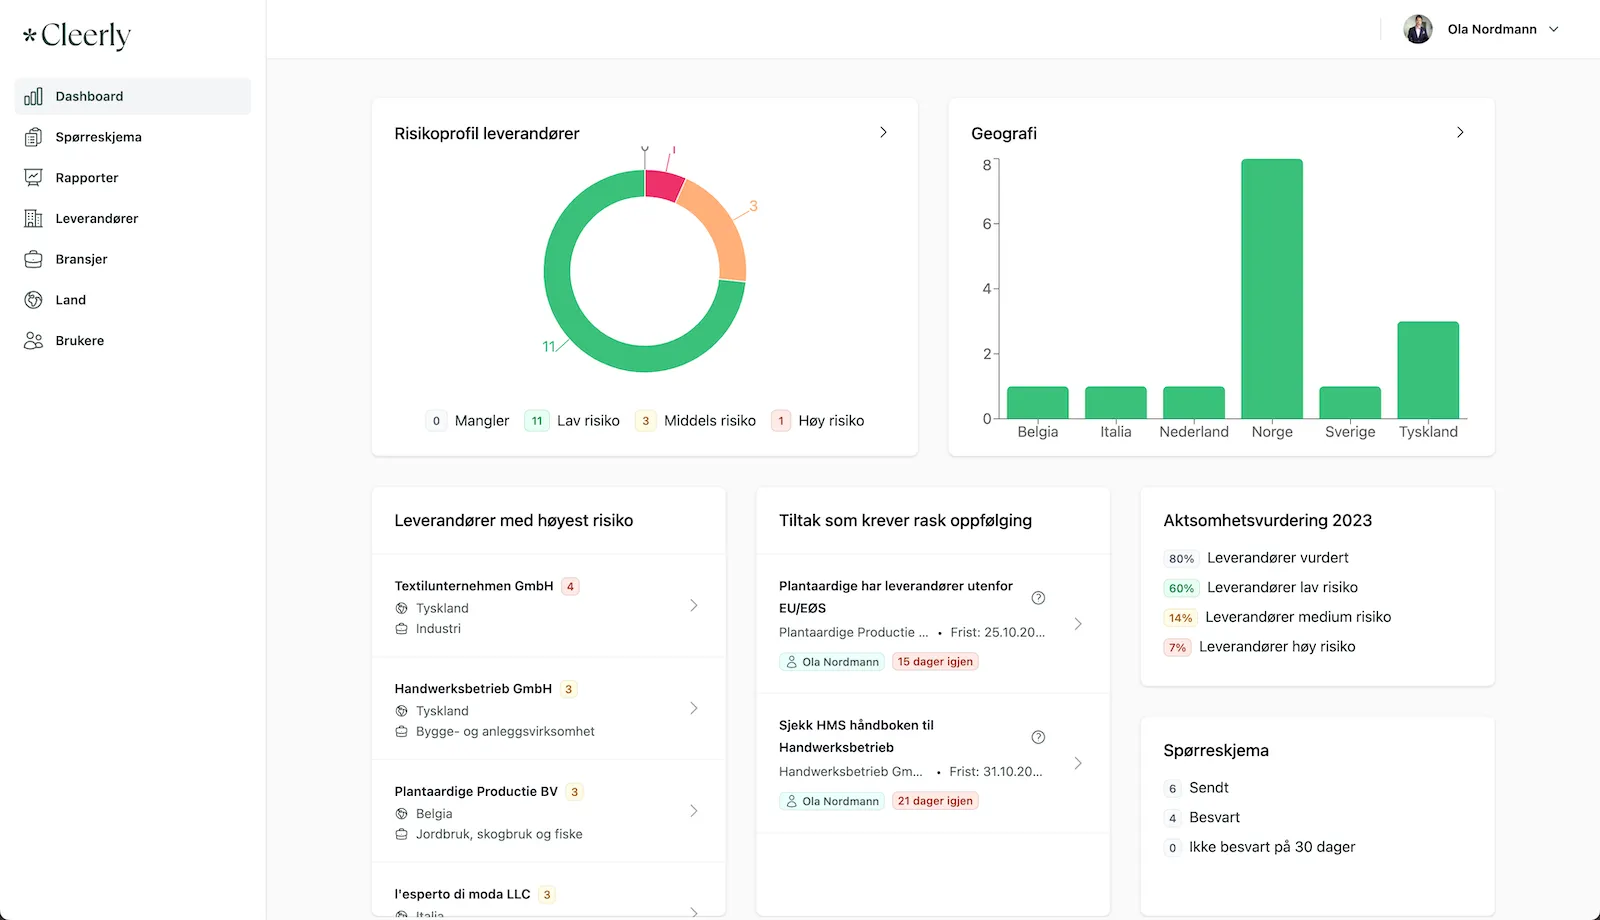Click the help icon on the HMS håndboken tiltak
The width and height of the screenshot is (1600, 920).
coord(1038,737)
